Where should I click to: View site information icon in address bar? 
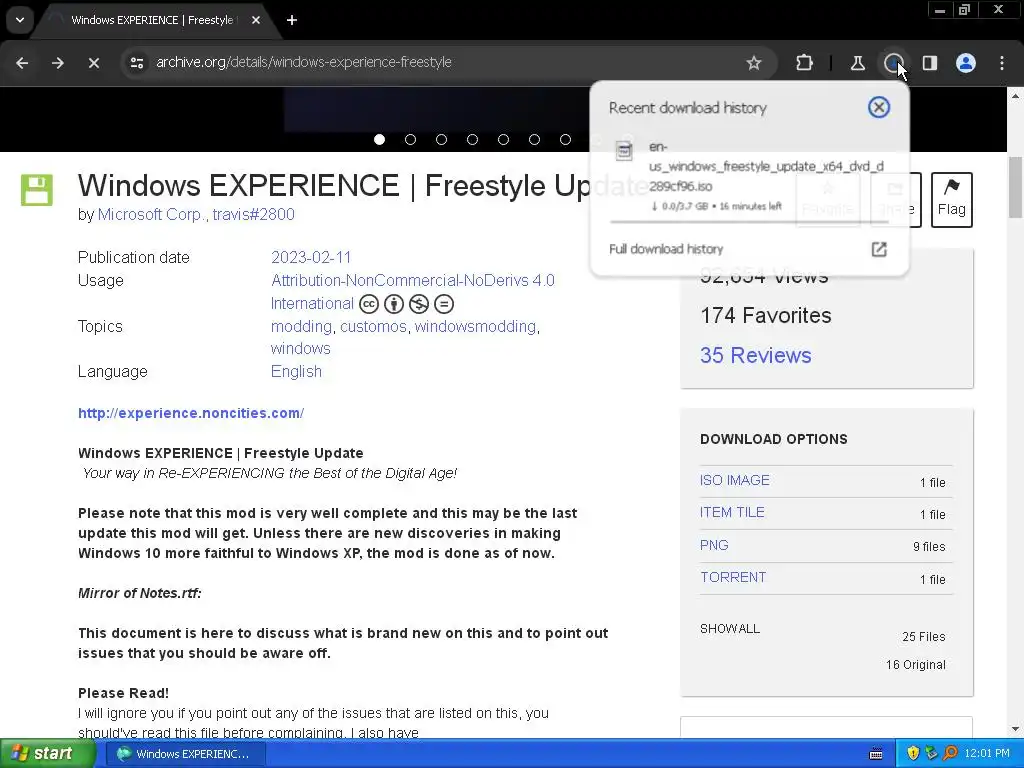[136, 63]
